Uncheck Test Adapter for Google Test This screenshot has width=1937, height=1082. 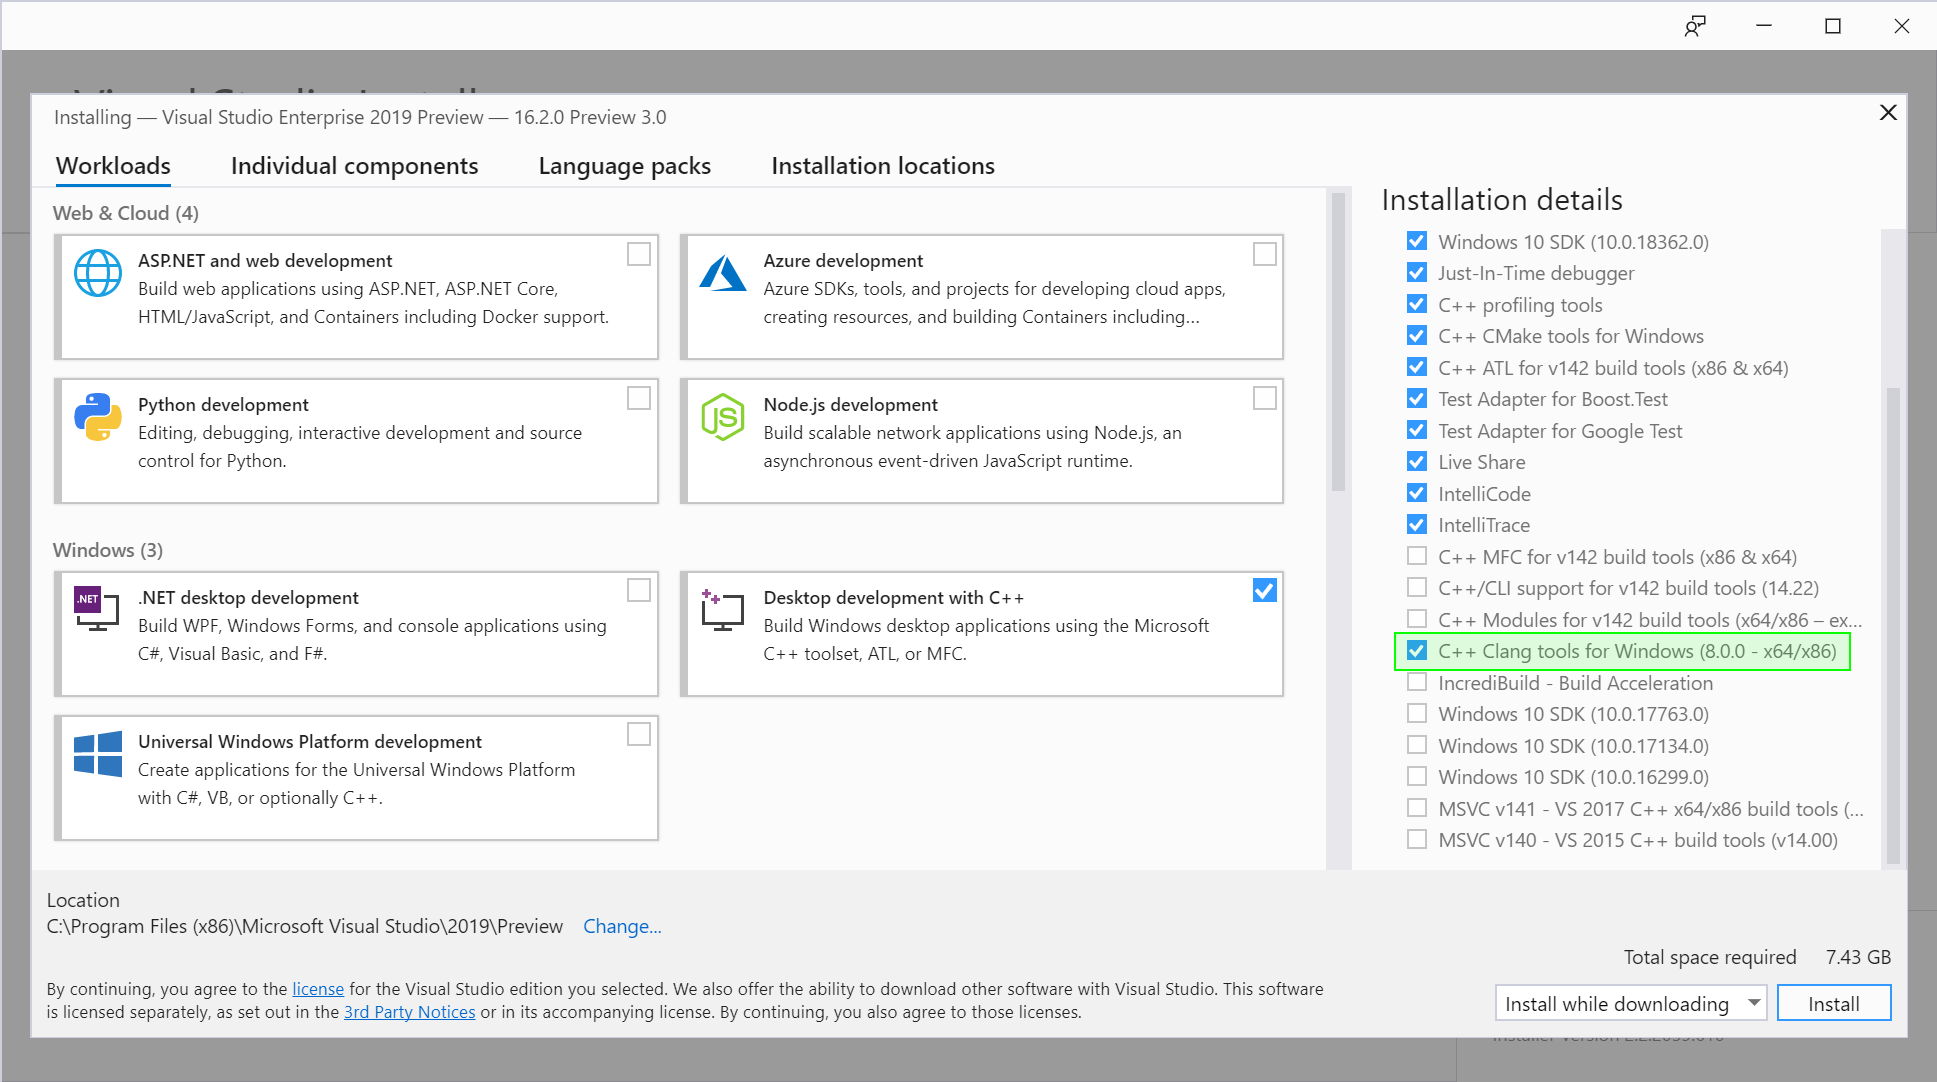pyautogui.click(x=1417, y=430)
